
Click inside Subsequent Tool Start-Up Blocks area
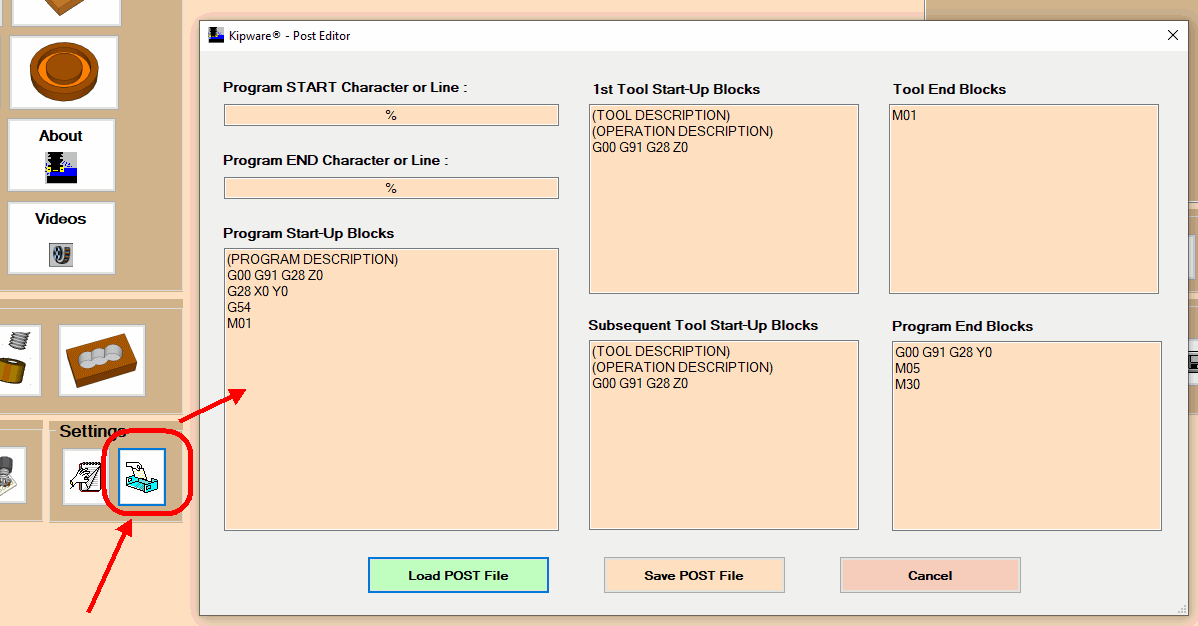click(724, 435)
